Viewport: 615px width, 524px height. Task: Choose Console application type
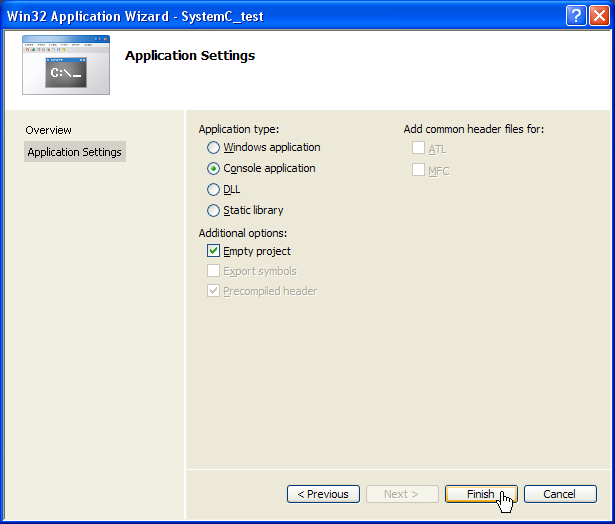[213, 168]
